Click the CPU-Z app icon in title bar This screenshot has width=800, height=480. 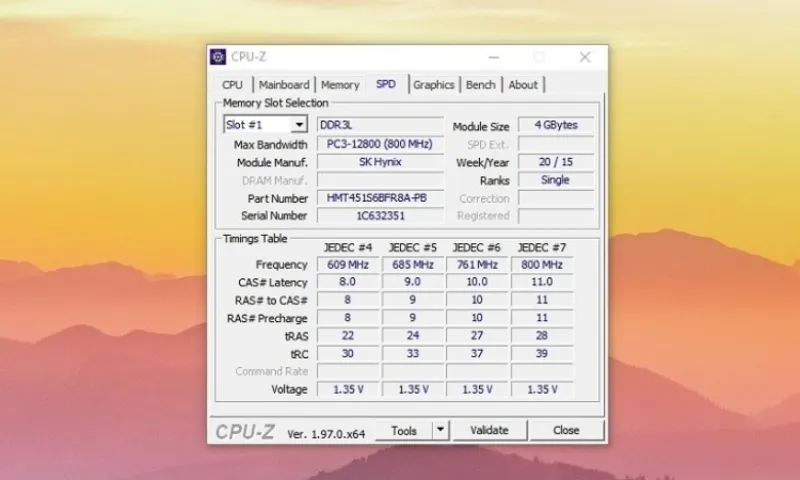click(x=218, y=57)
